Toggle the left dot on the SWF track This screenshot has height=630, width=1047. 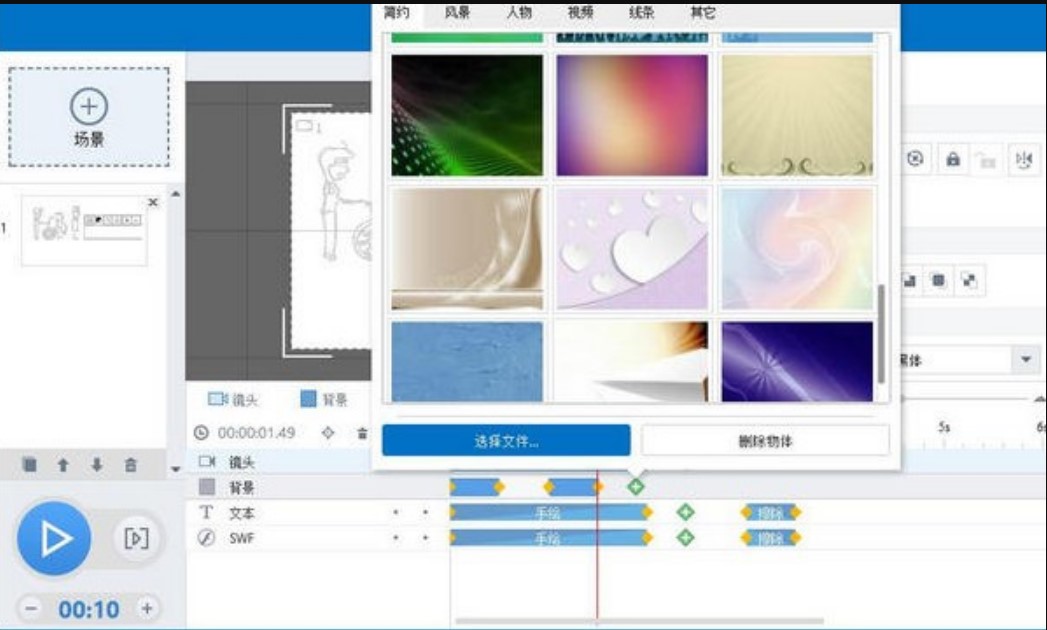pyautogui.click(x=396, y=538)
